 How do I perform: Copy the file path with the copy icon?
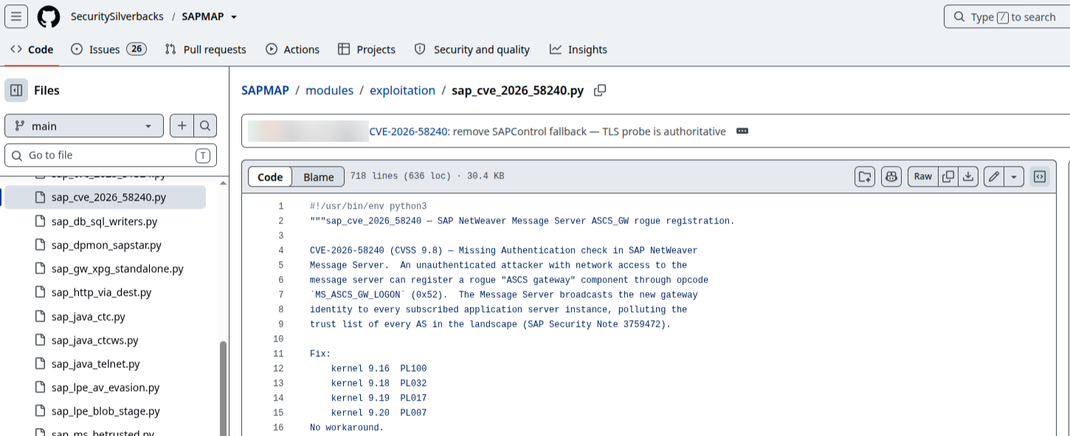click(x=600, y=90)
